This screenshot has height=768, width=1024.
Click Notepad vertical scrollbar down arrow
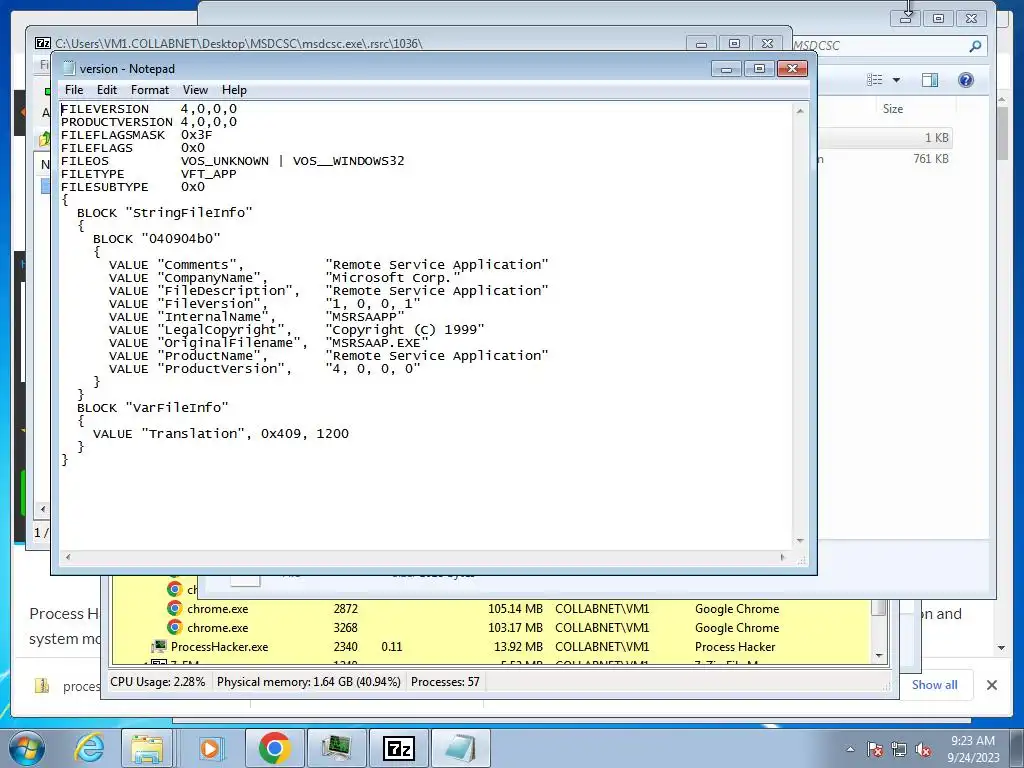point(800,541)
